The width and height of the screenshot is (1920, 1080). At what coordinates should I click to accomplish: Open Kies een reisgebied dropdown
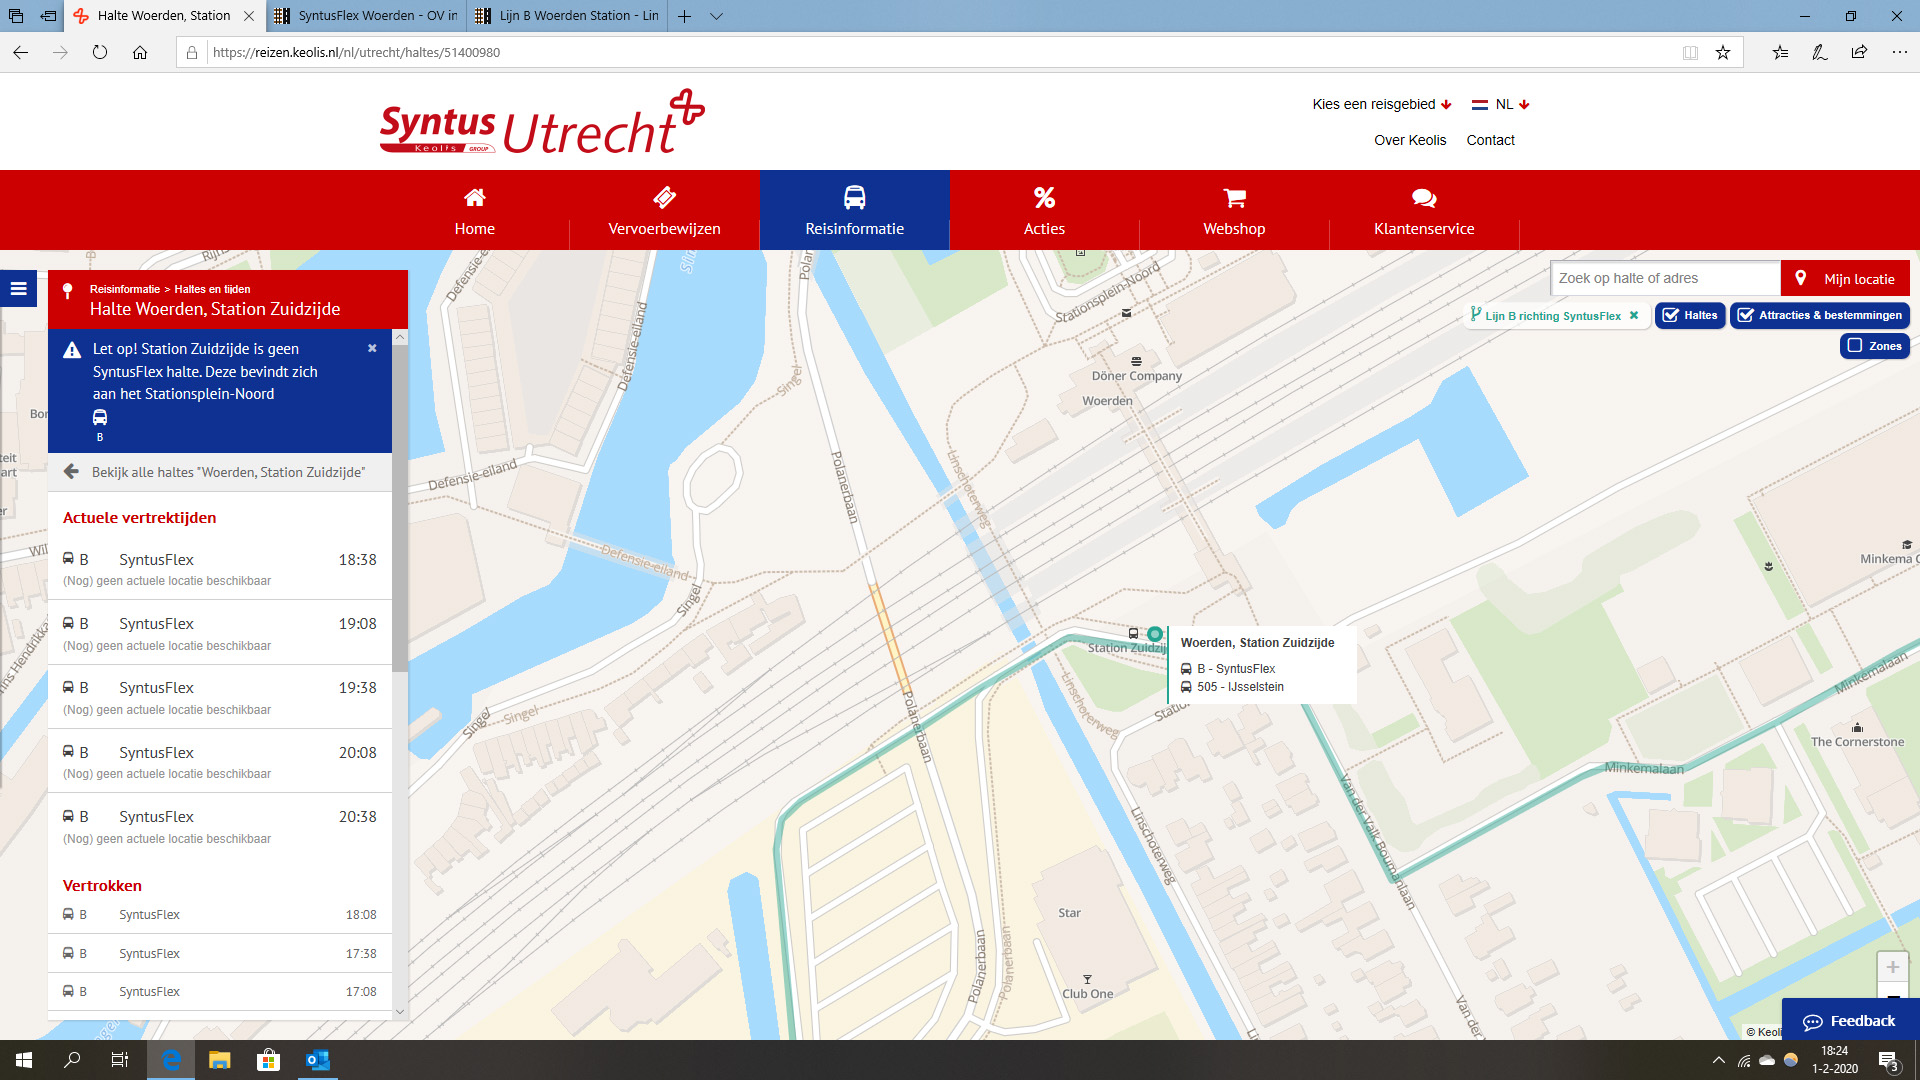click(x=1381, y=104)
